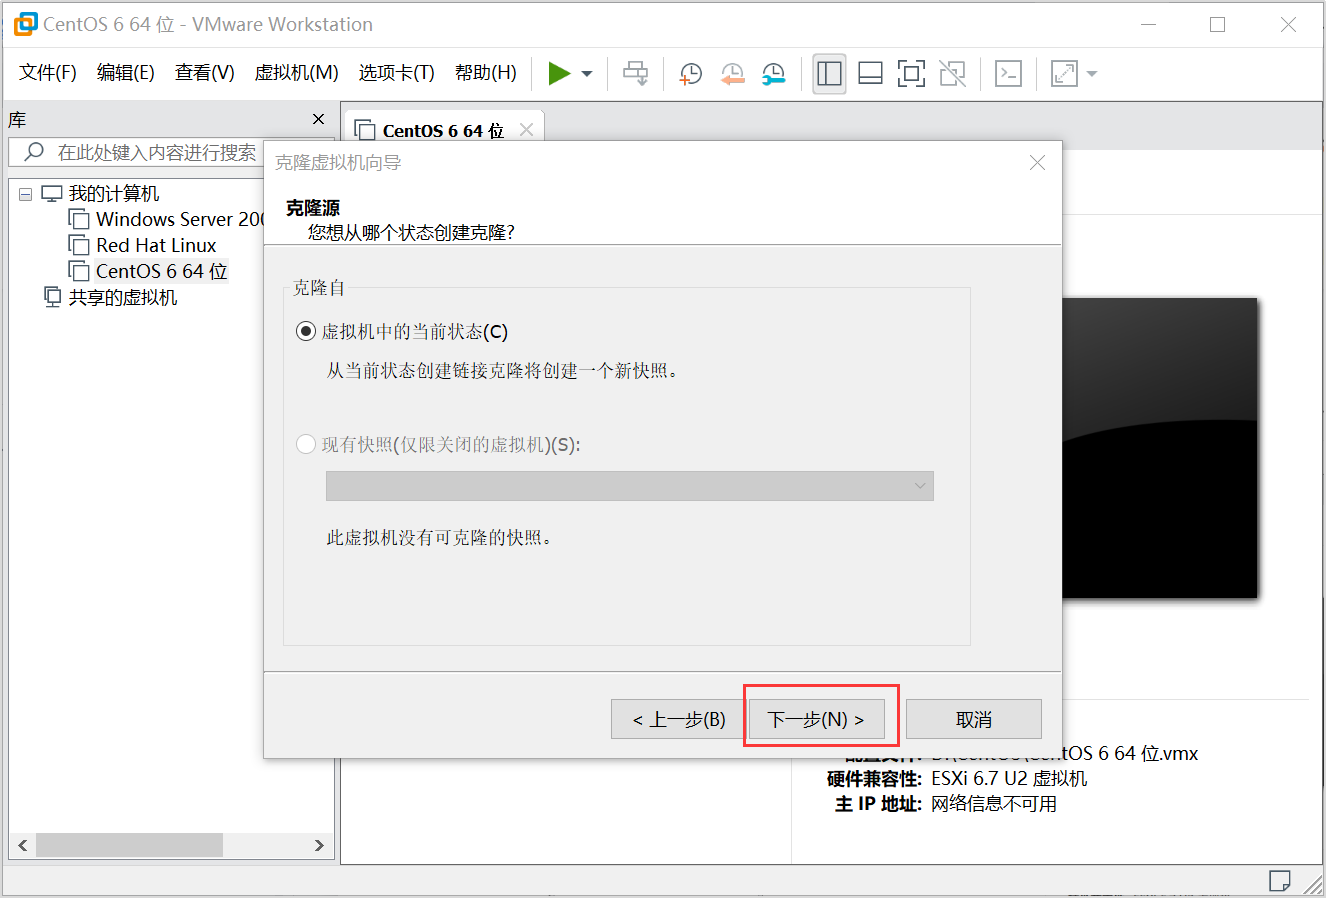This screenshot has width=1328, height=899.
Task: Click the green power on play icon
Action: click(559, 73)
